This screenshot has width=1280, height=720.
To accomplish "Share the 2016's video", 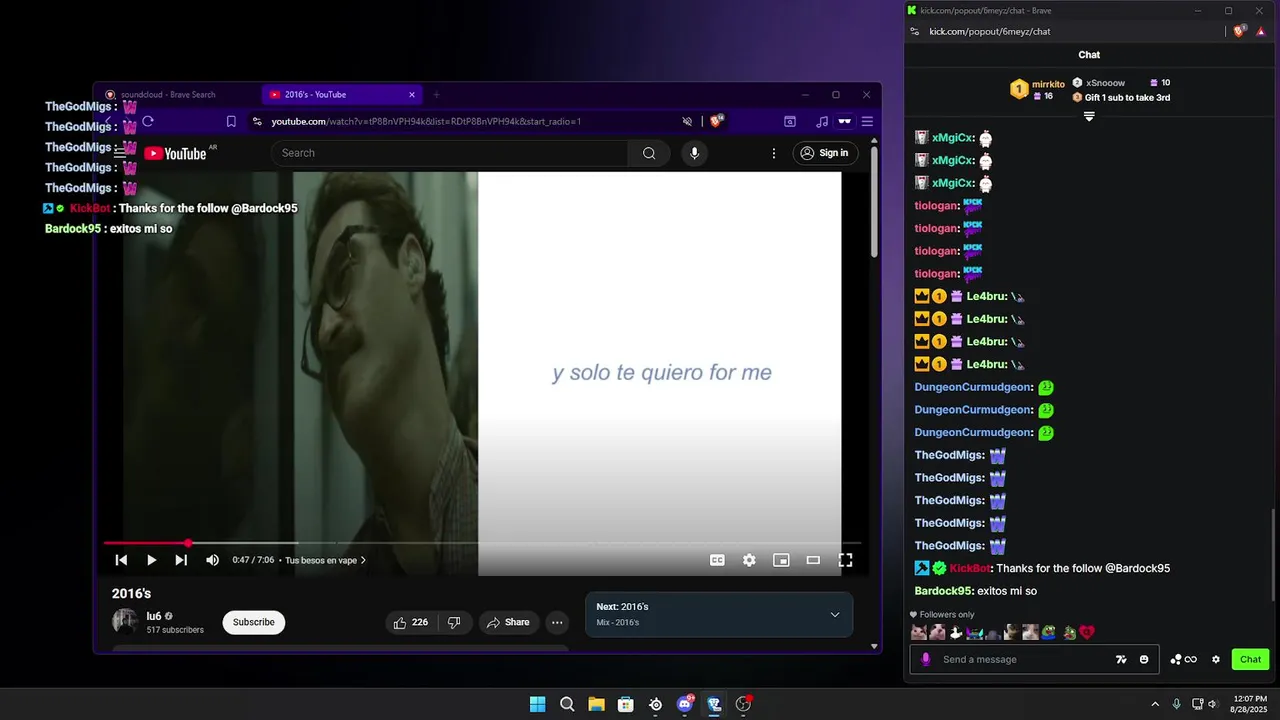I will pos(508,622).
